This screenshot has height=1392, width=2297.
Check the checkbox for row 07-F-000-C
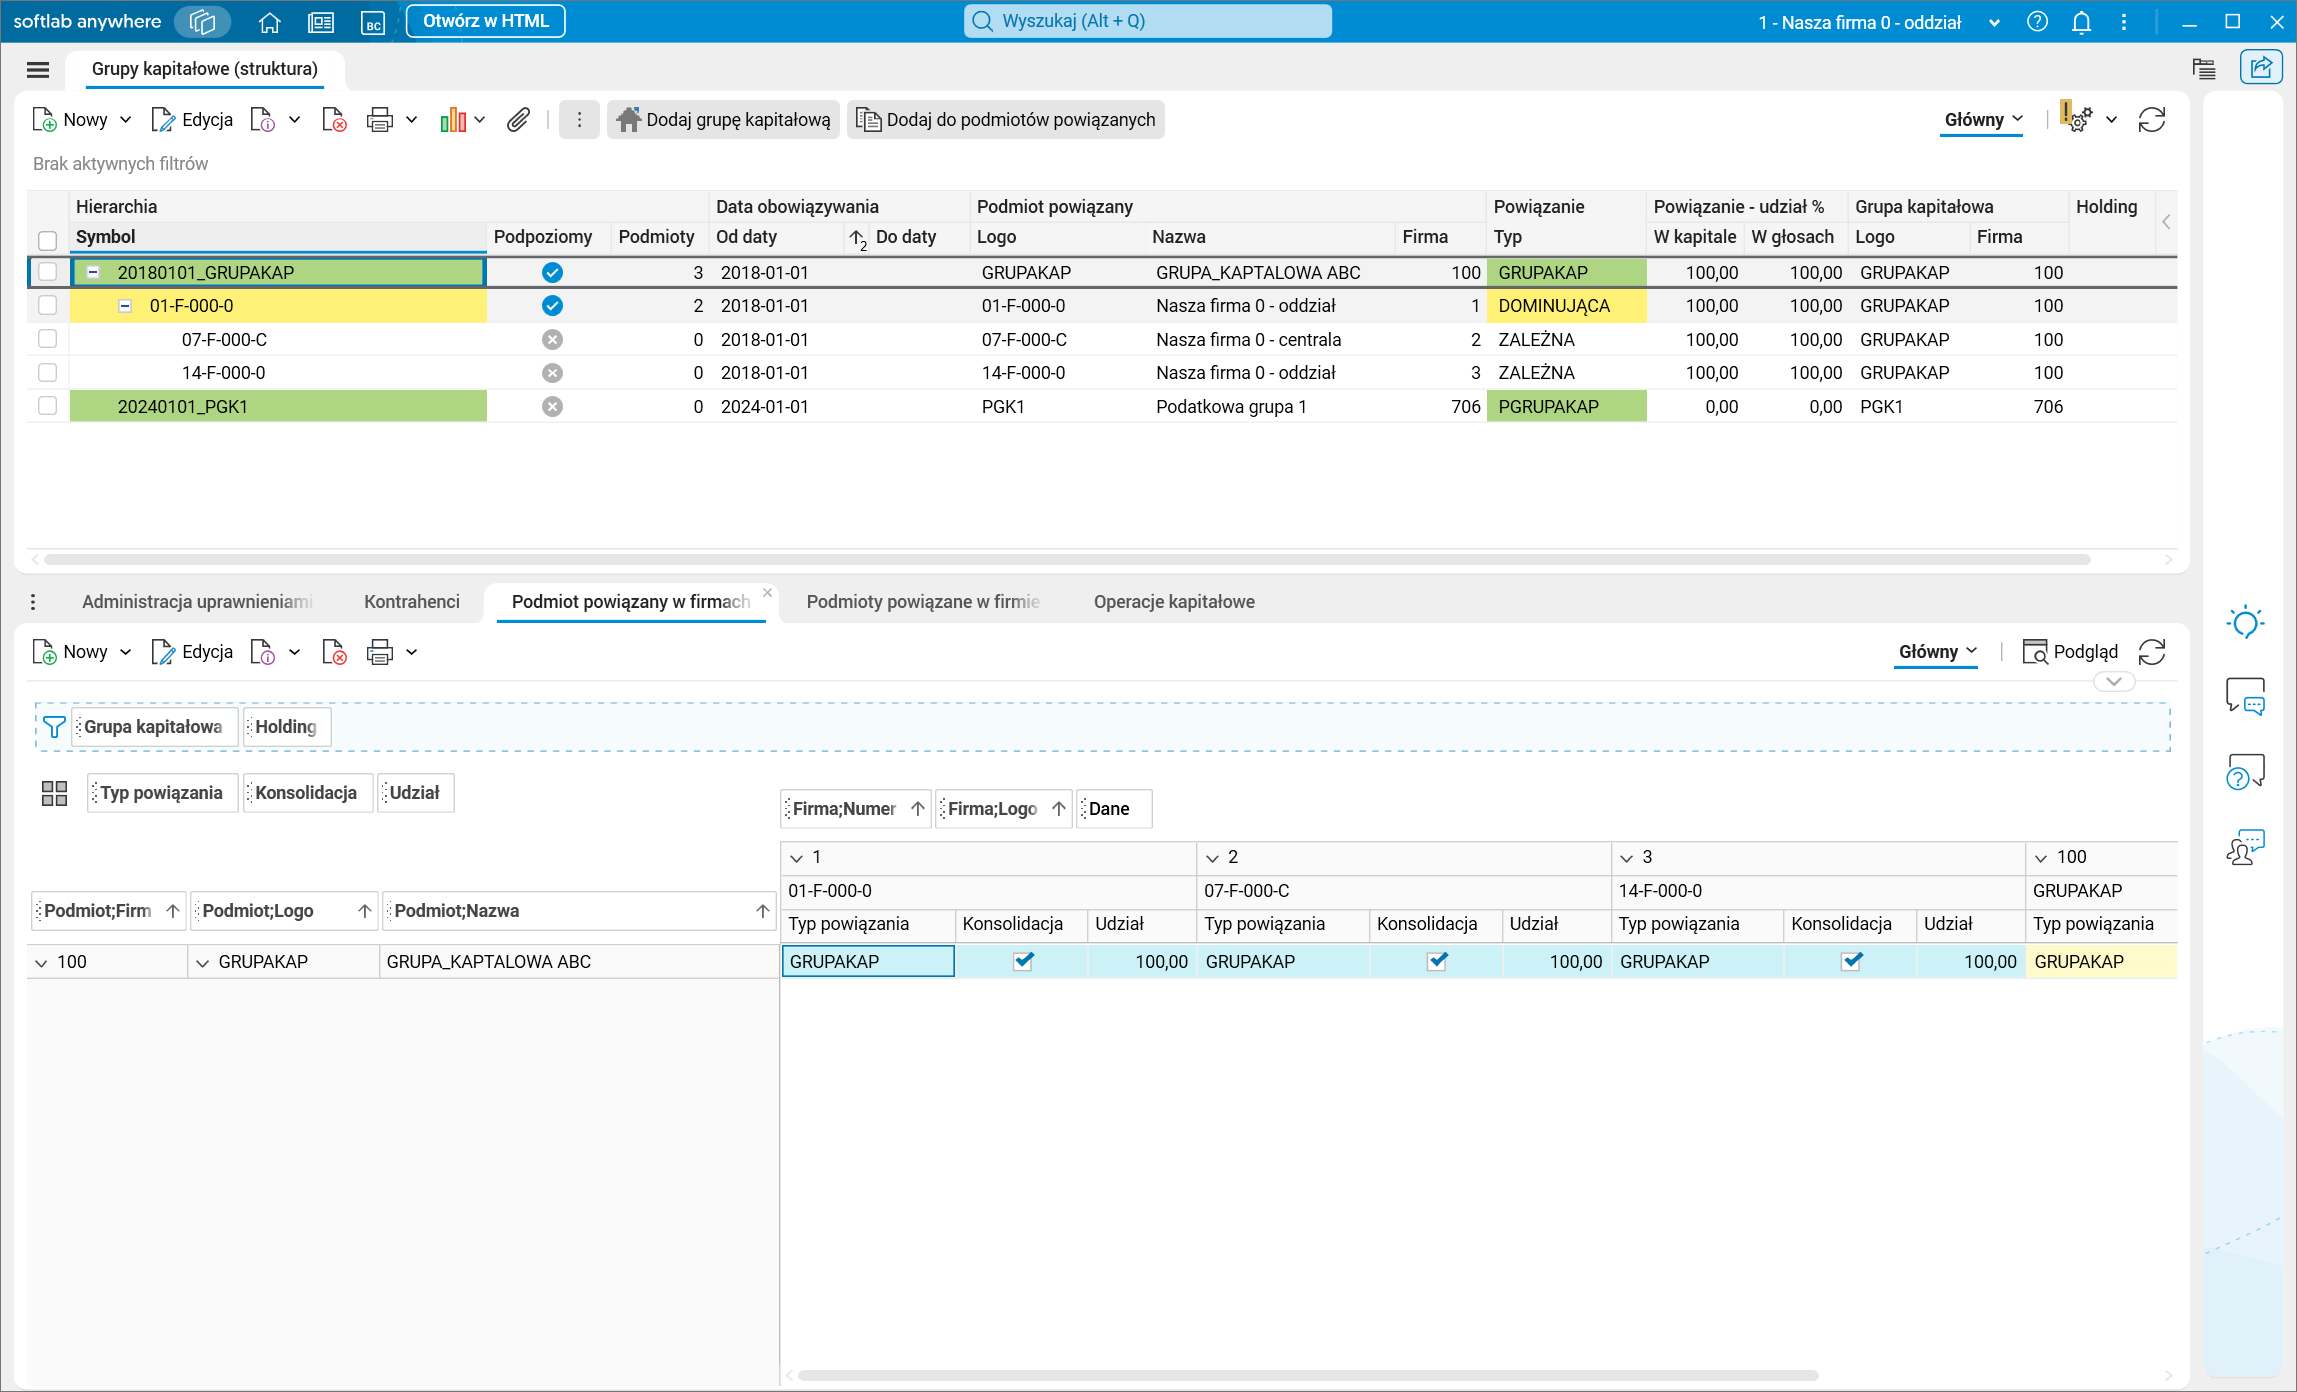[x=47, y=339]
